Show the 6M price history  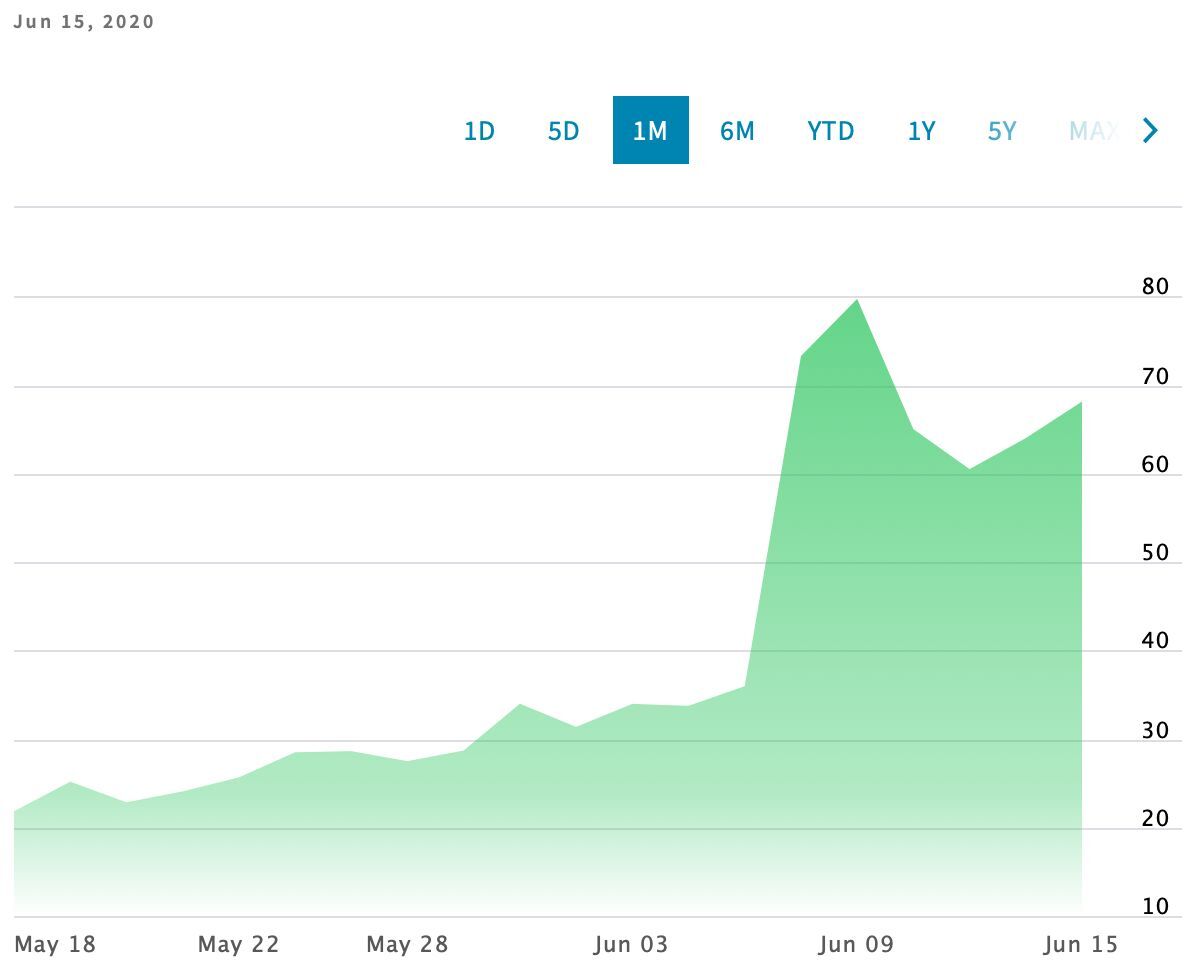[737, 131]
